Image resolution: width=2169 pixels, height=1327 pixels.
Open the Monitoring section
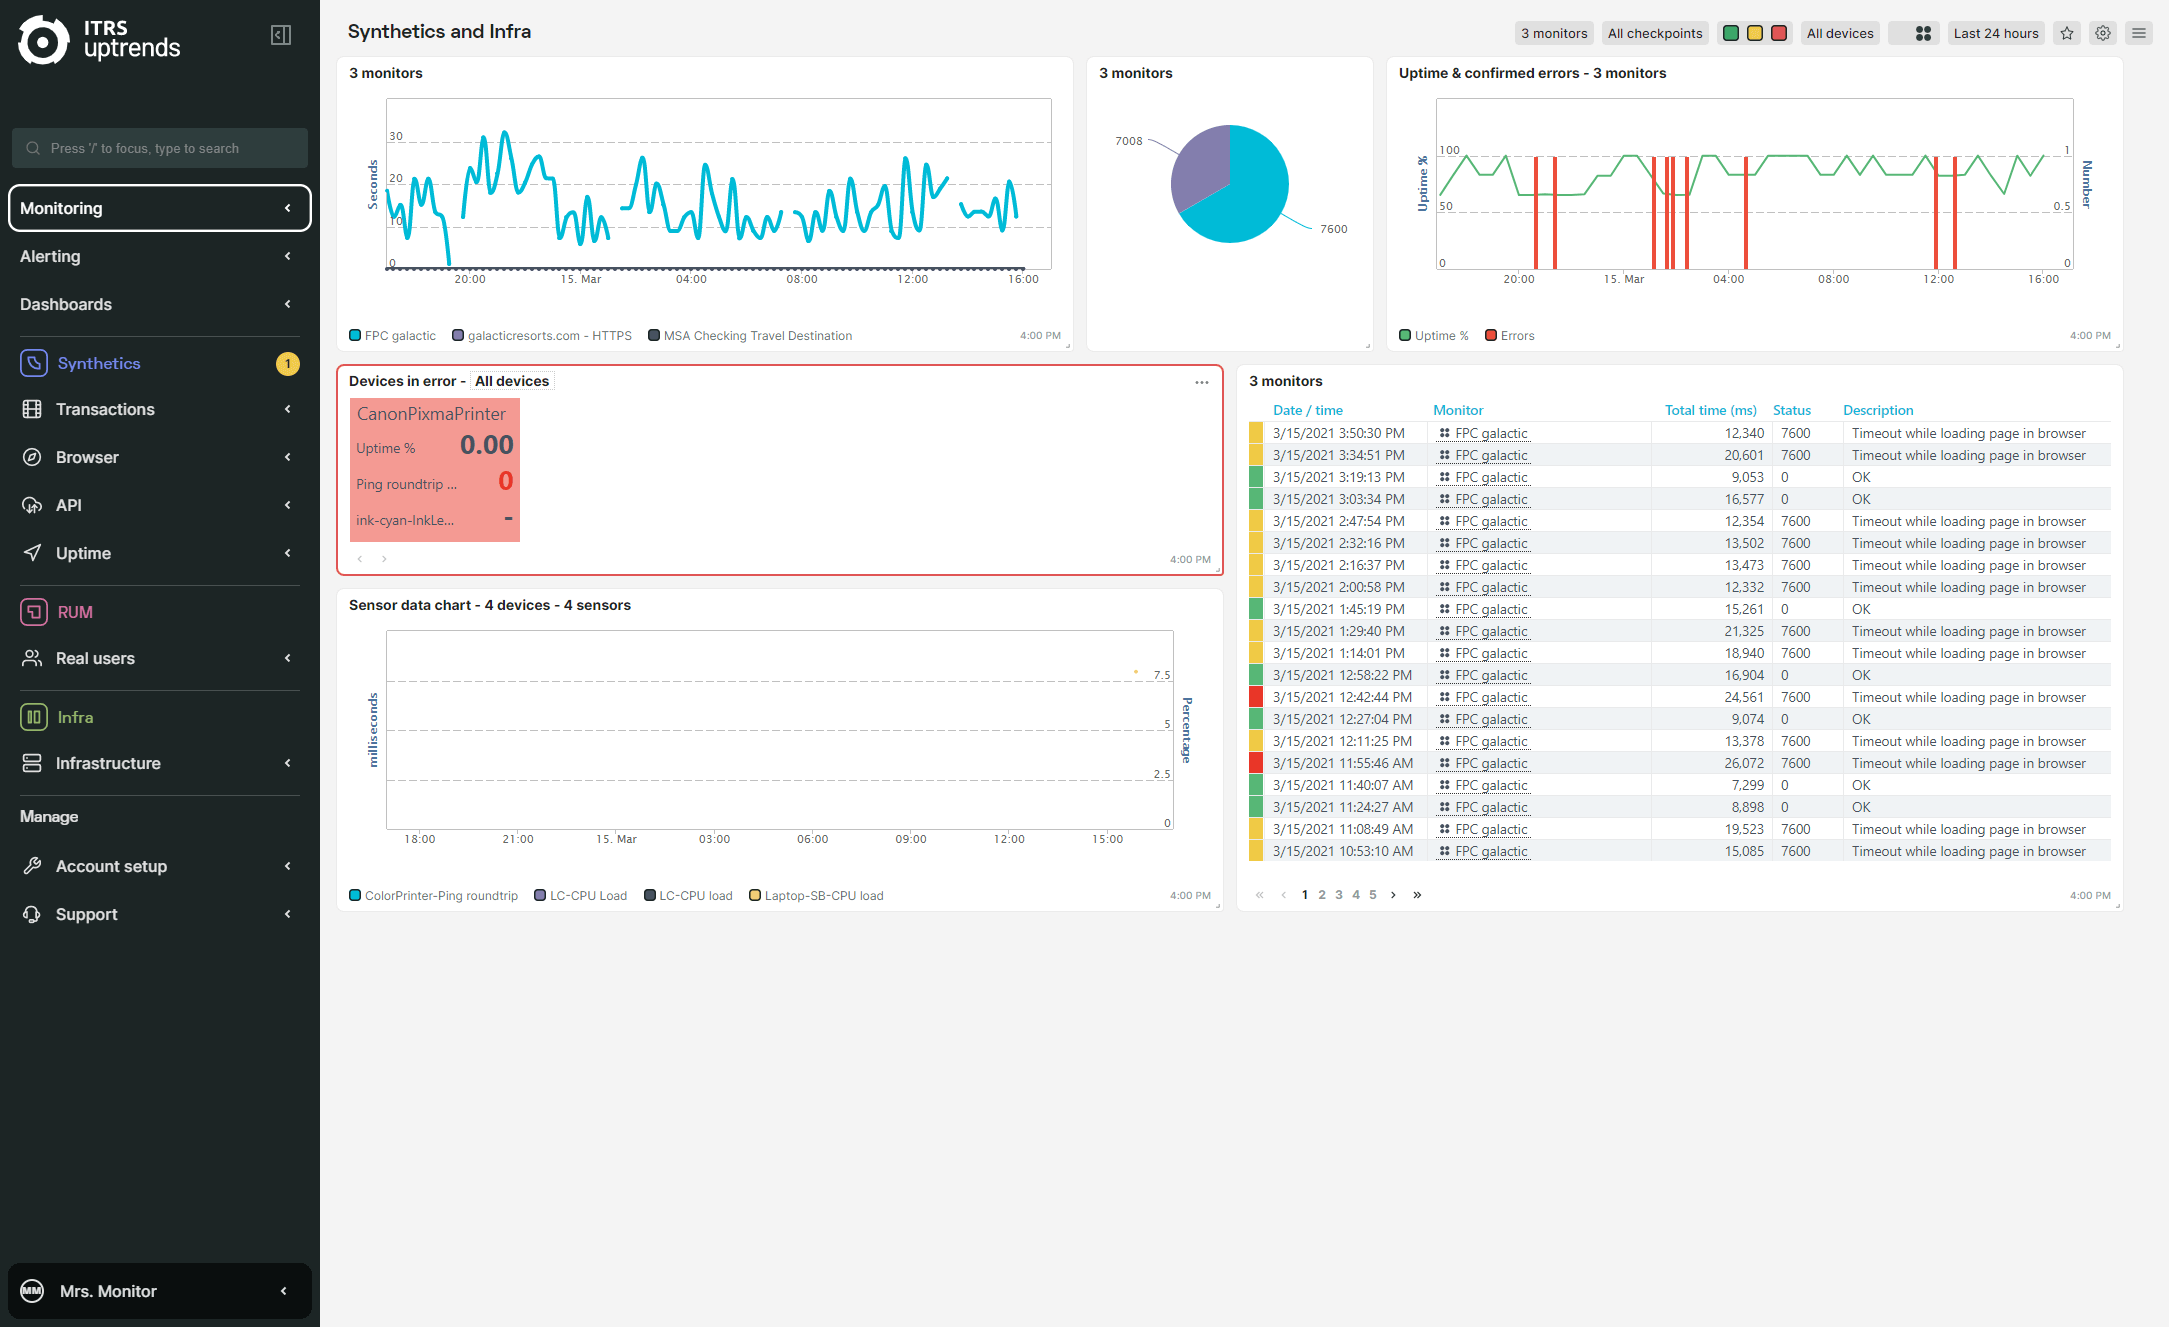[155, 206]
